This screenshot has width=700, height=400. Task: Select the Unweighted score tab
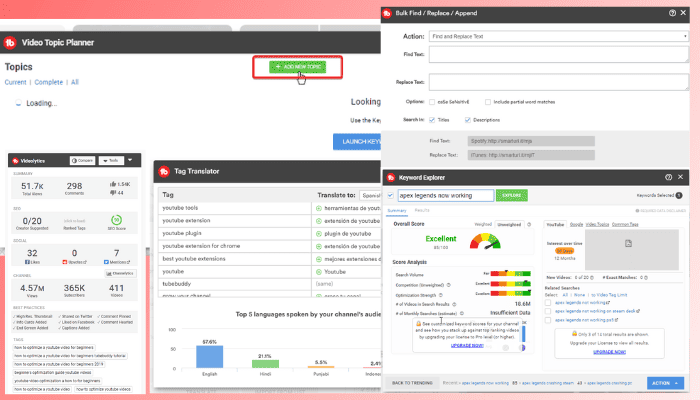509,225
